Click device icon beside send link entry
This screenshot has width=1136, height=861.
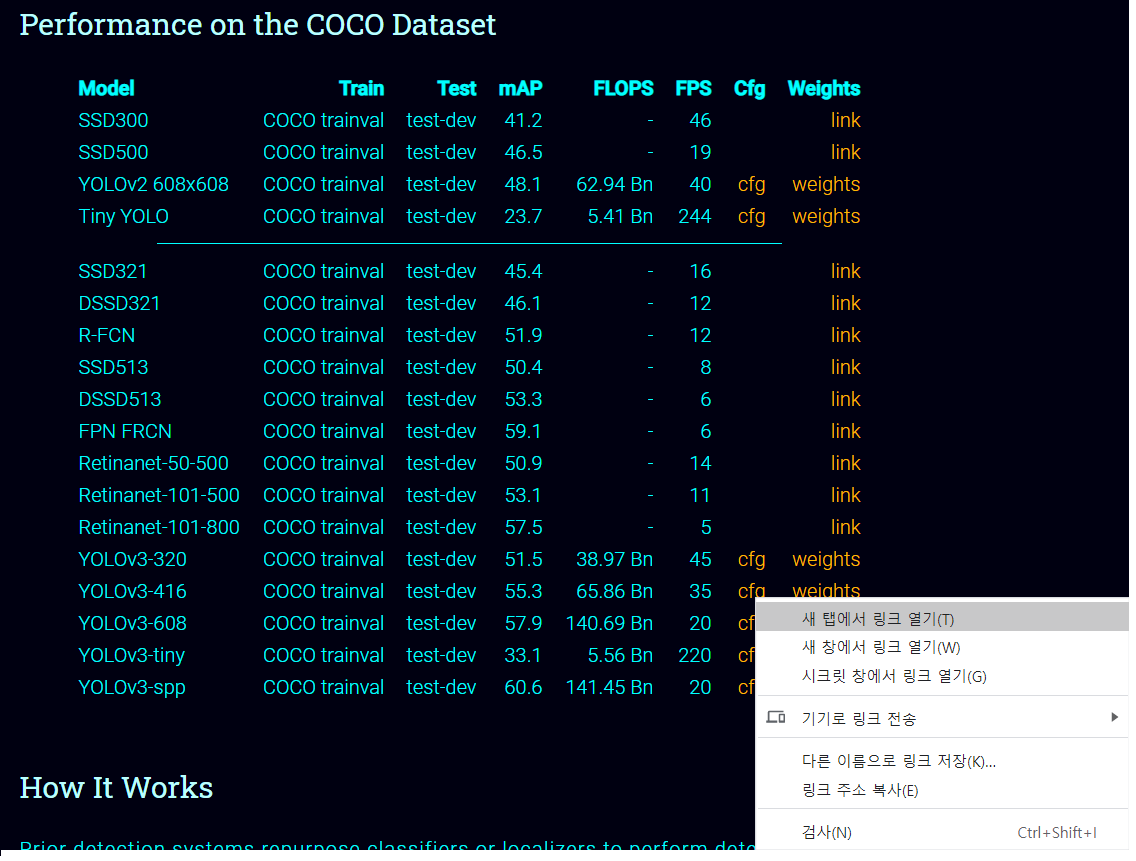(x=776, y=718)
